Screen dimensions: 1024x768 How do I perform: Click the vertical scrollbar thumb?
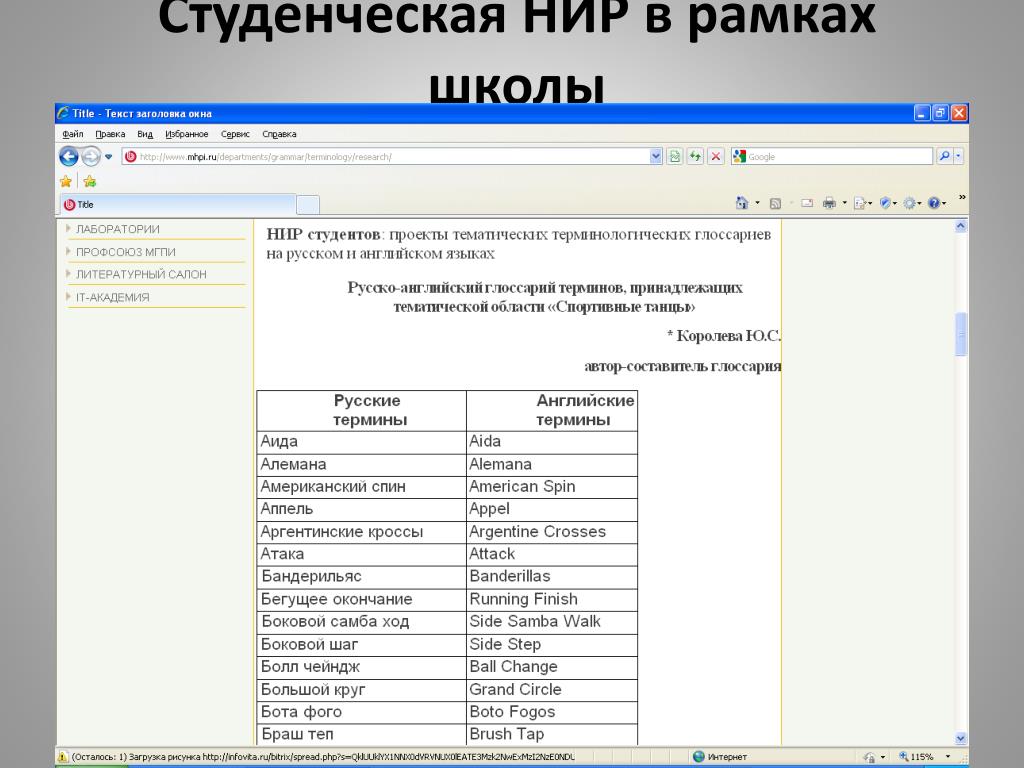click(961, 334)
